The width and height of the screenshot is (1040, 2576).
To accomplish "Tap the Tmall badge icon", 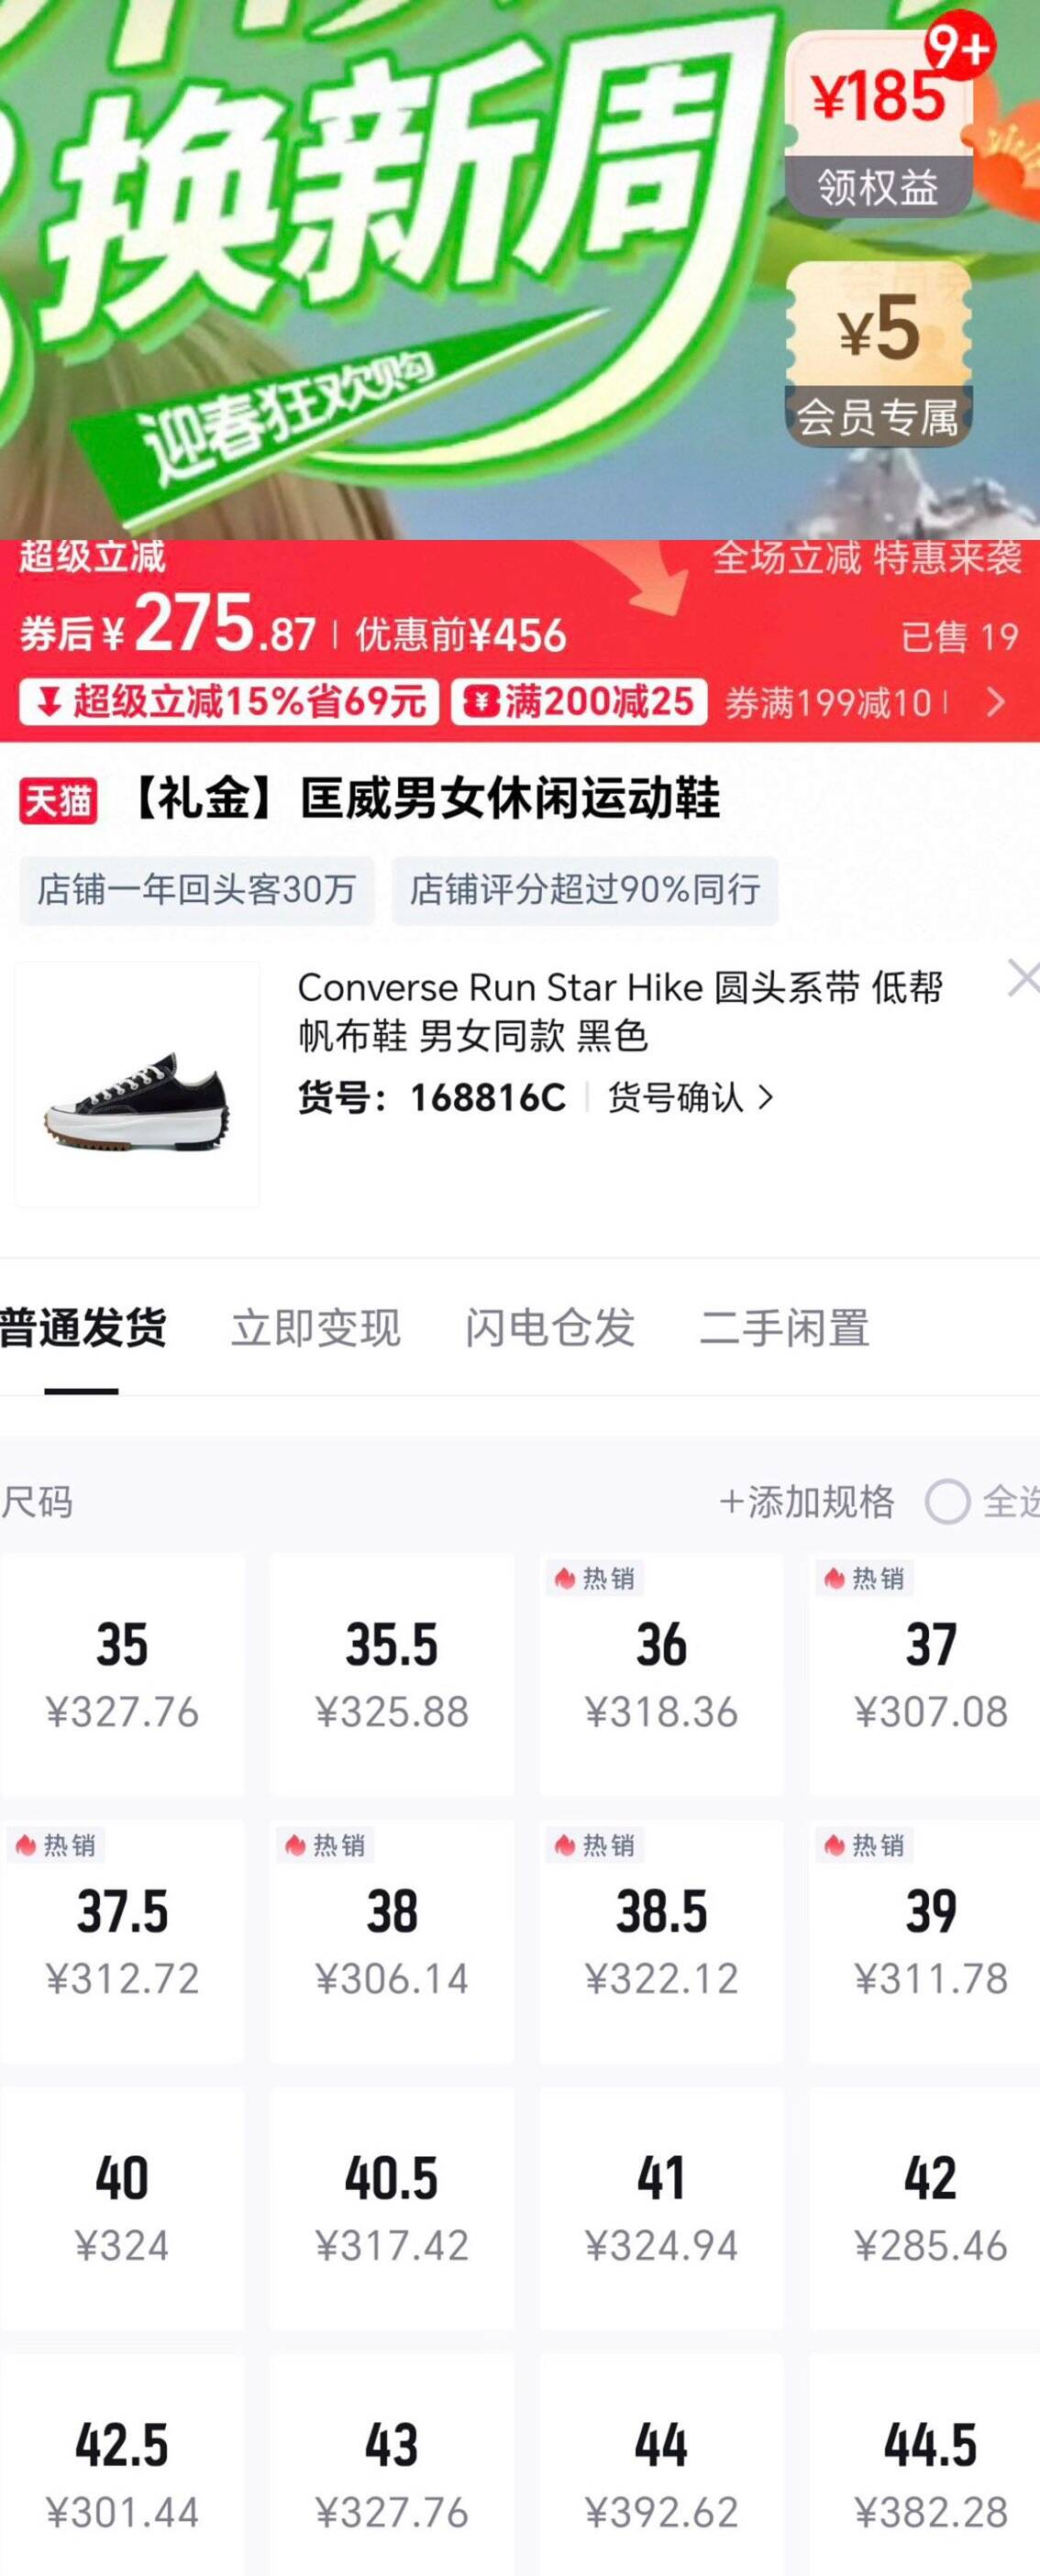I will pos(58,800).
